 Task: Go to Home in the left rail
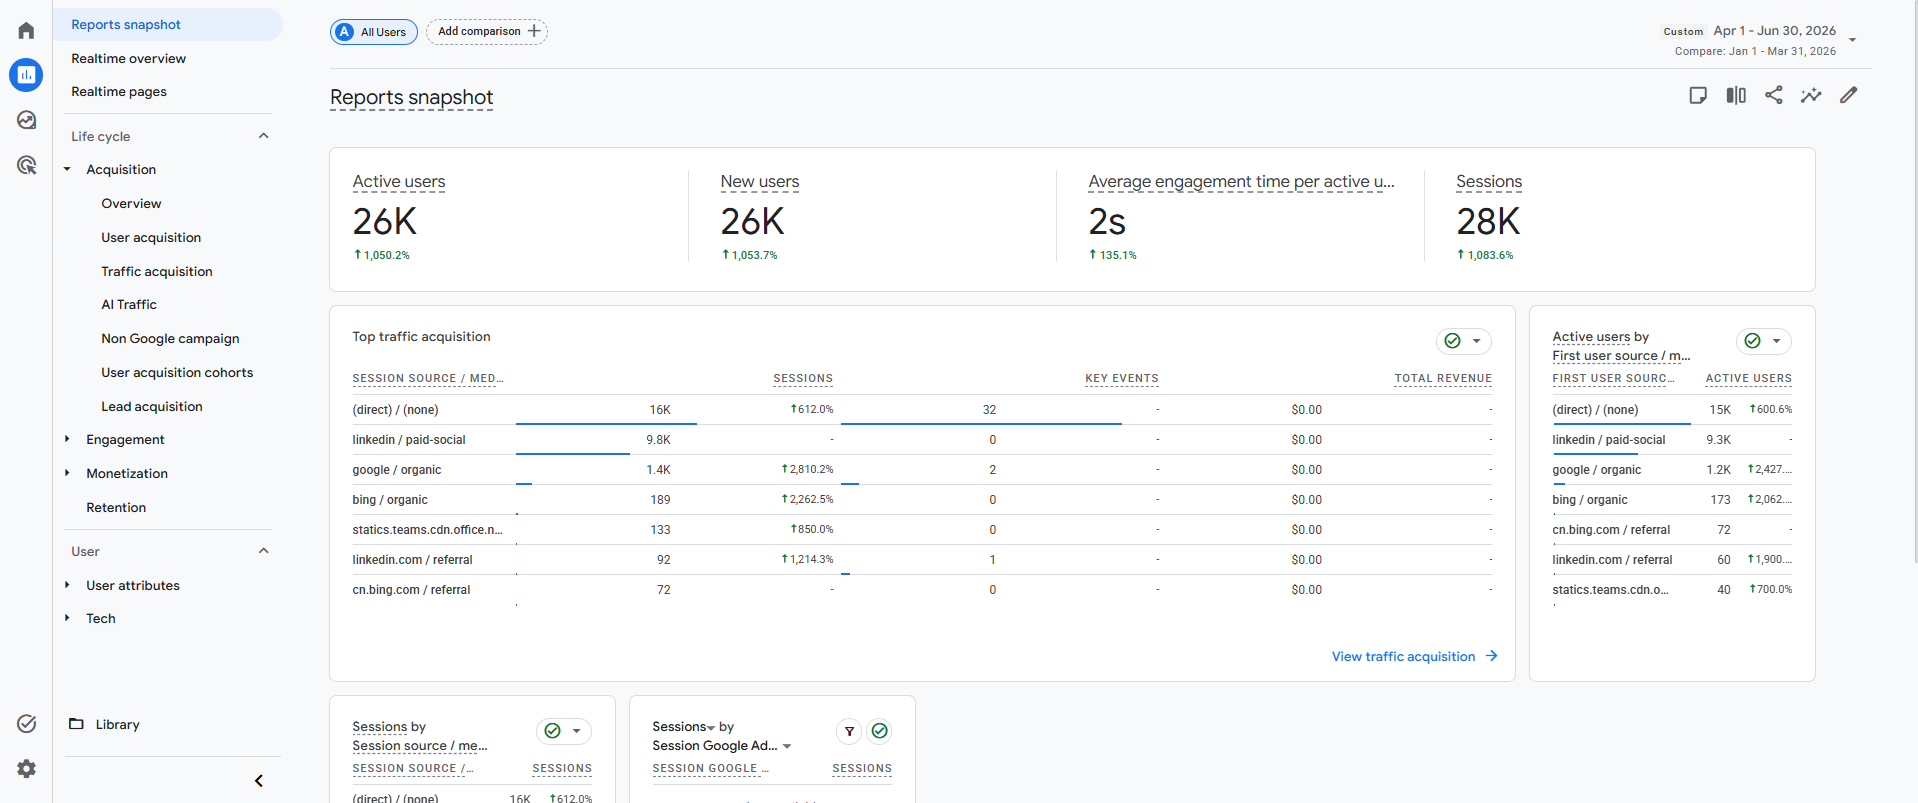(x=26, y=30)
